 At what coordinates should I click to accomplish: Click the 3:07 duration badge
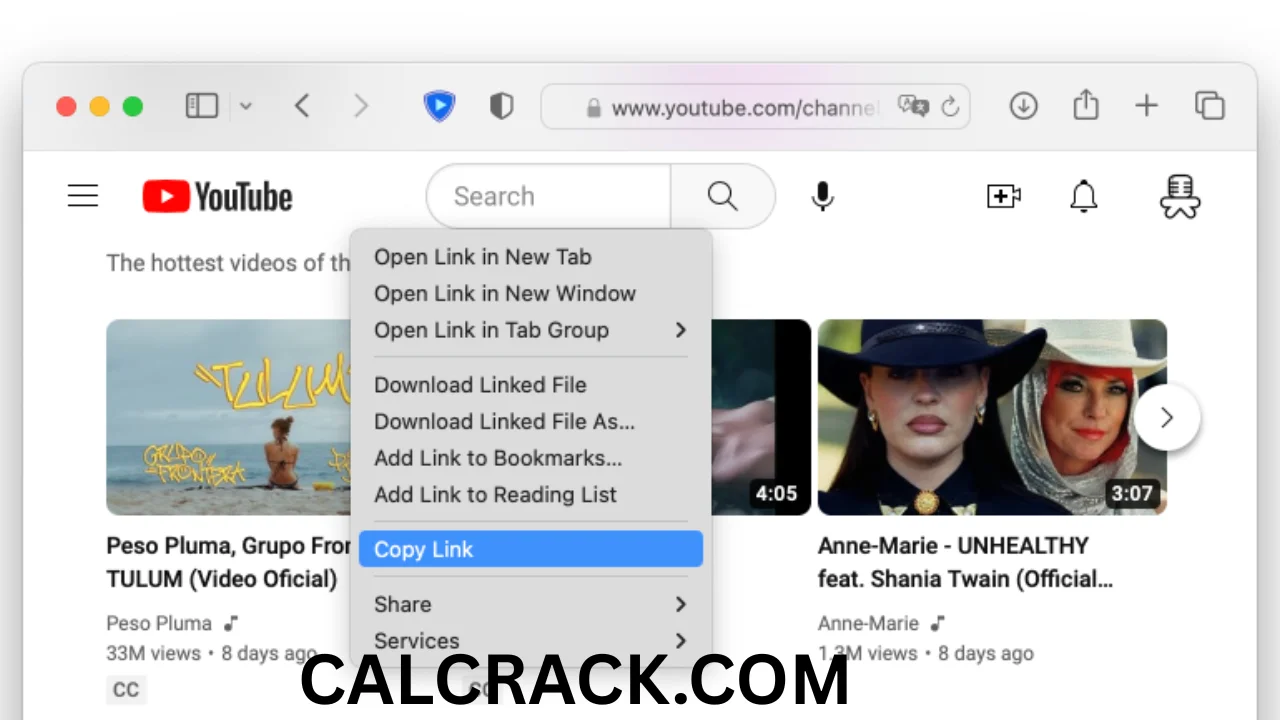click(1132, 493)
